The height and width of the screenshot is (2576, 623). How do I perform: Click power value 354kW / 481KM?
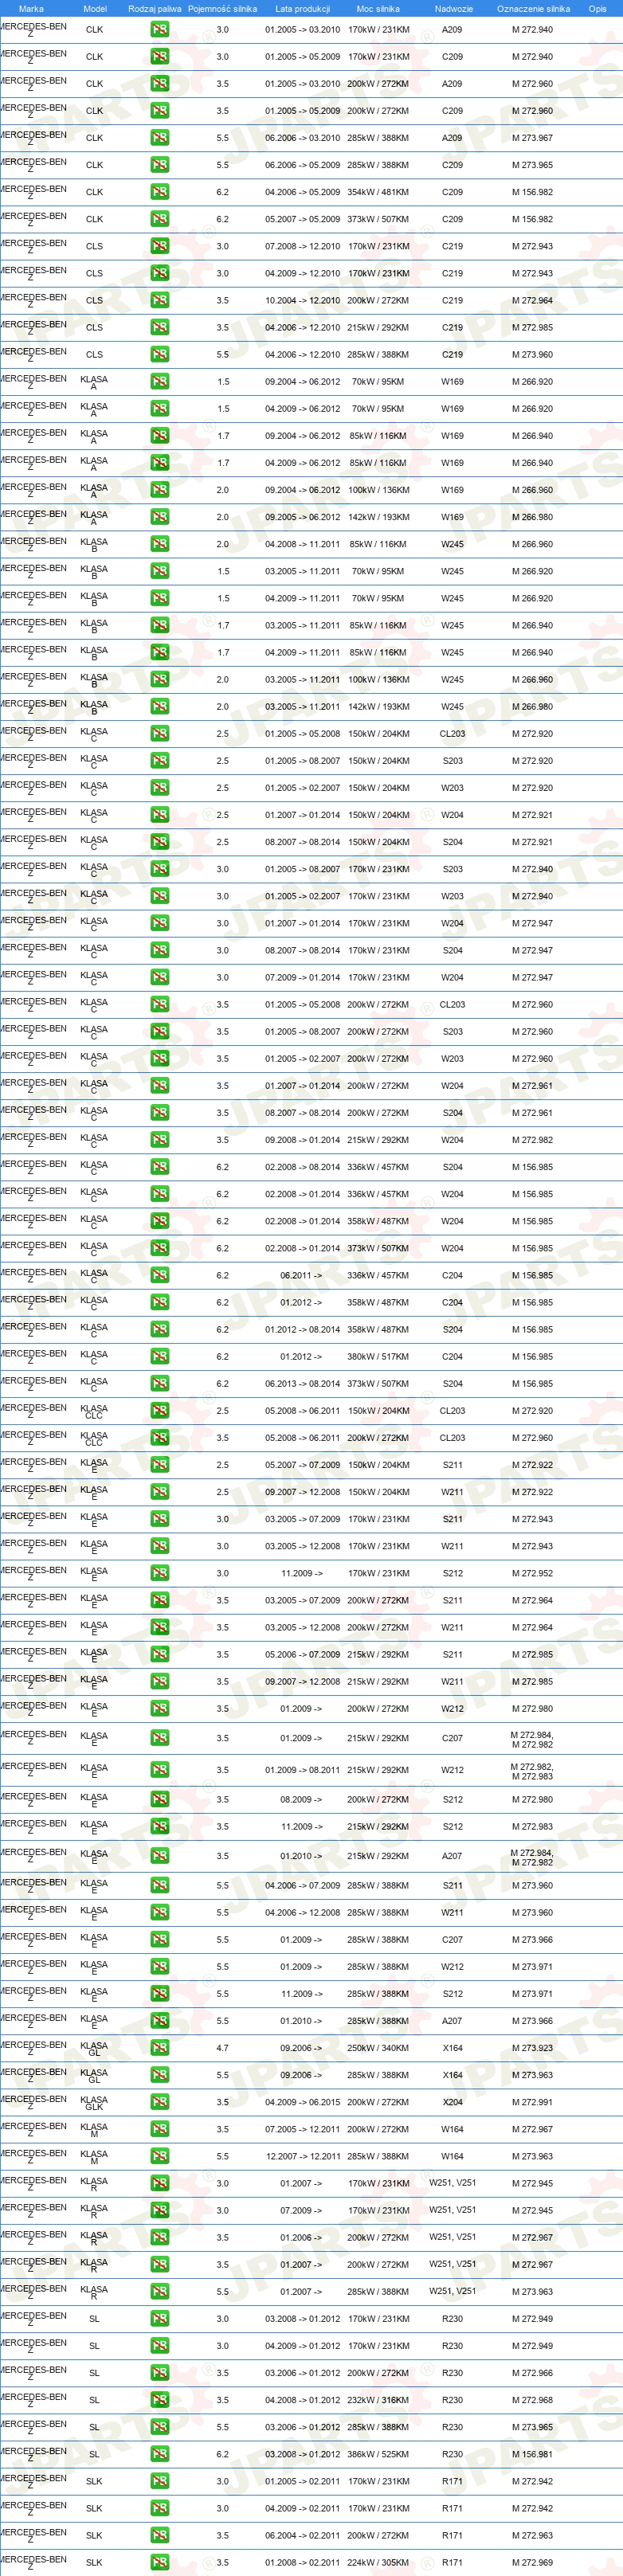pos(378,192)
